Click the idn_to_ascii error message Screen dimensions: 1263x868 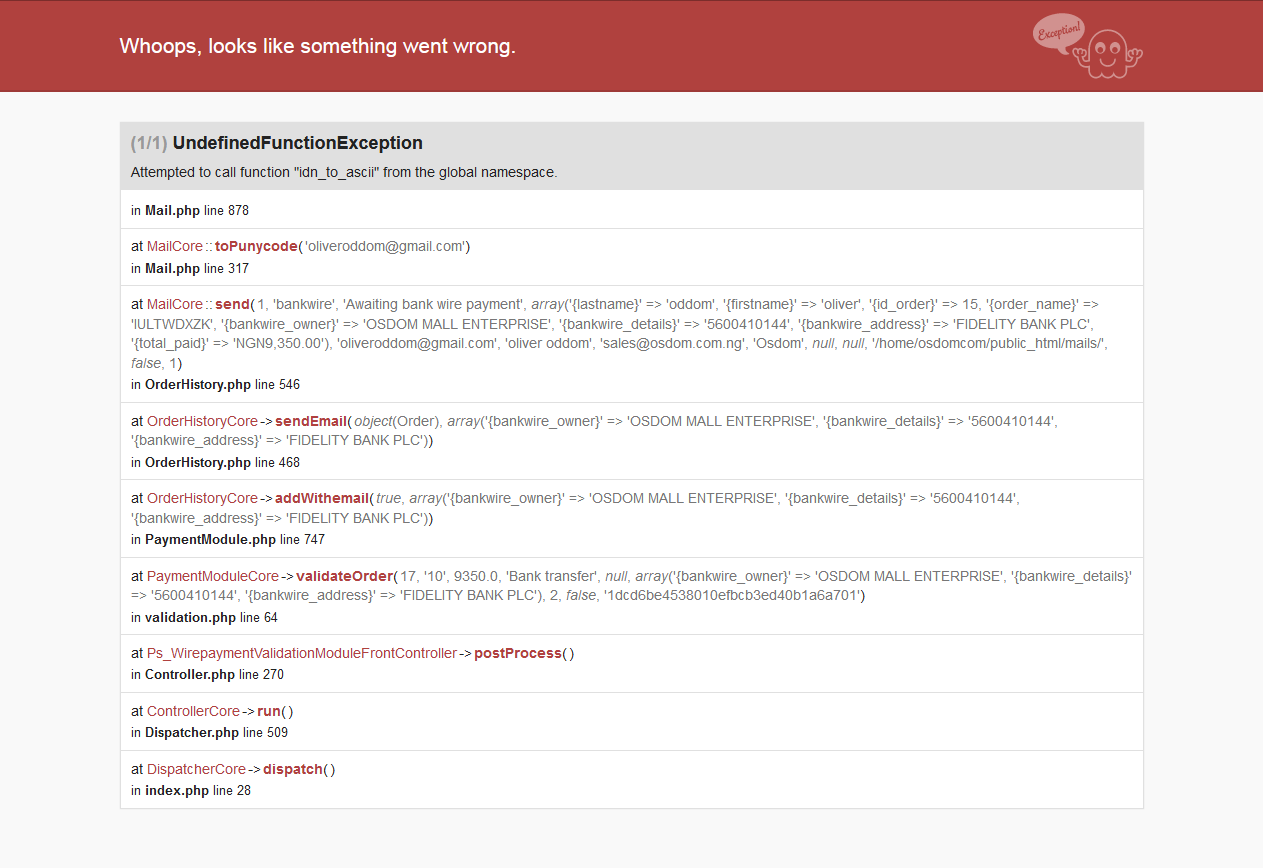343,172
